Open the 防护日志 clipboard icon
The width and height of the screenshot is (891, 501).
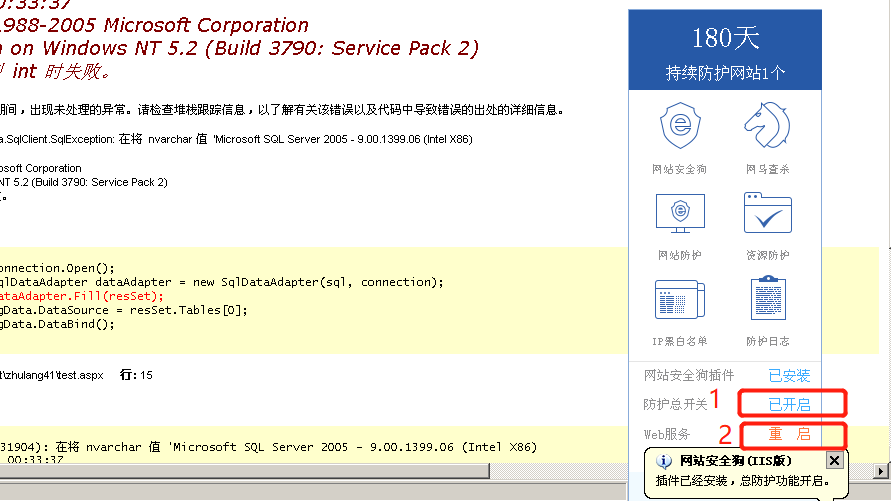click(768, 298)
